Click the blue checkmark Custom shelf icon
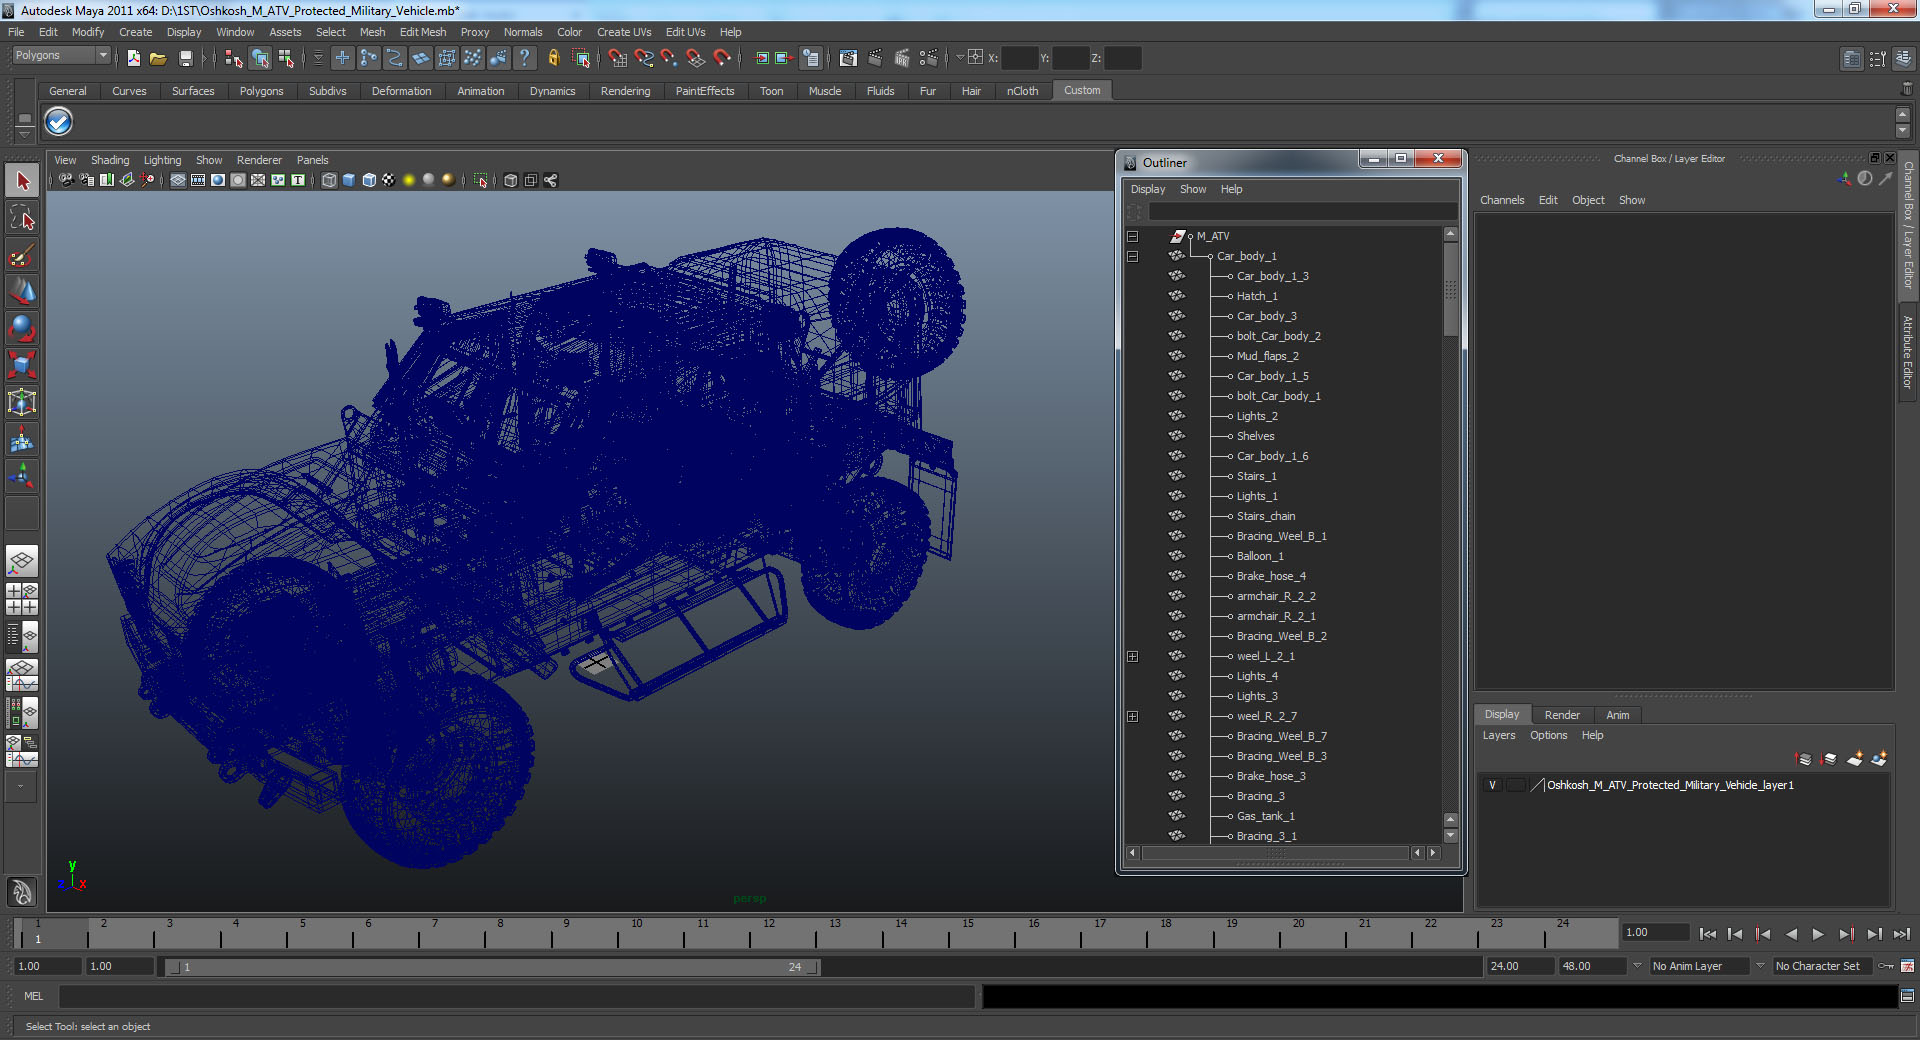Viewport: 1920px width, 1040px height. pos(59,122)
